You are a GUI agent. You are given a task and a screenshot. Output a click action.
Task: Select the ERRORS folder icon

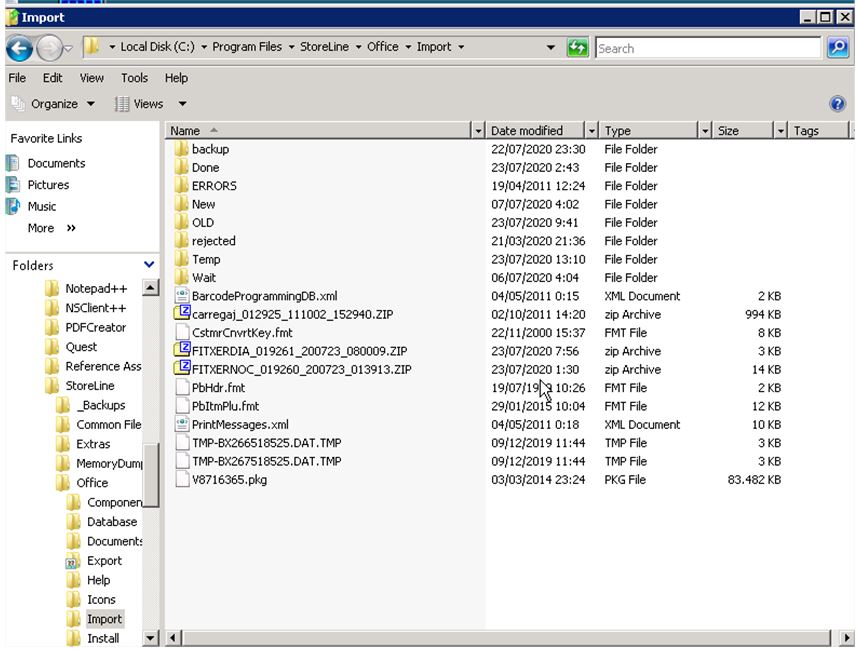pos(182,186)
